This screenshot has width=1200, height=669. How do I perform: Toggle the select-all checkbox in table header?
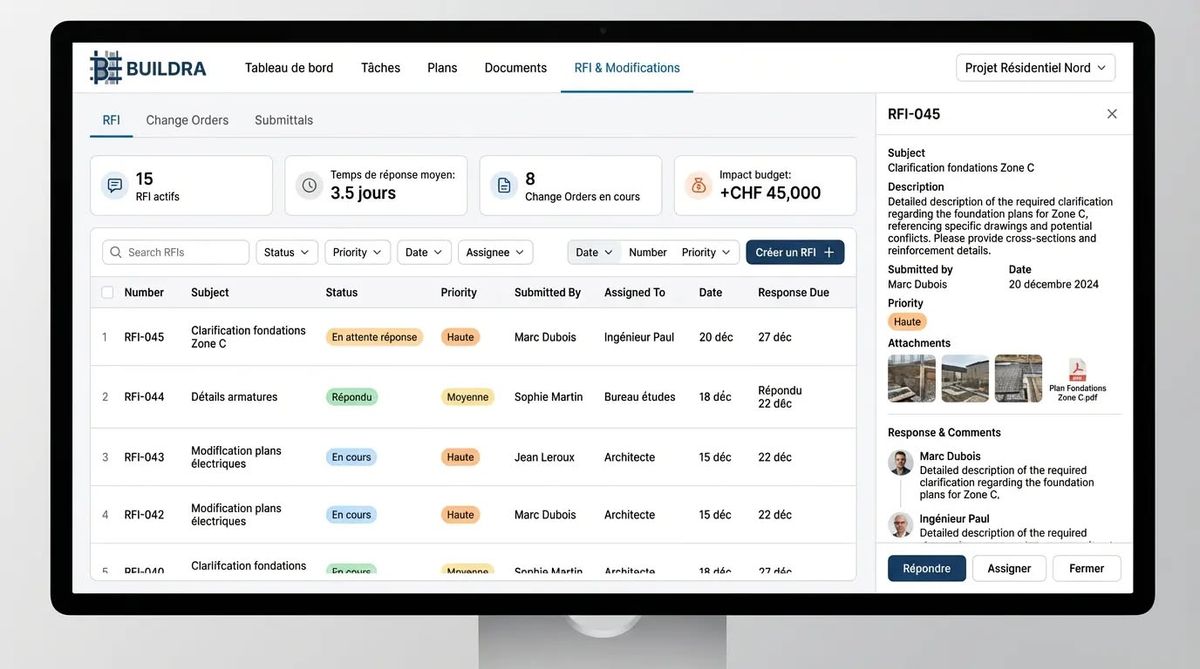[107, 293]
